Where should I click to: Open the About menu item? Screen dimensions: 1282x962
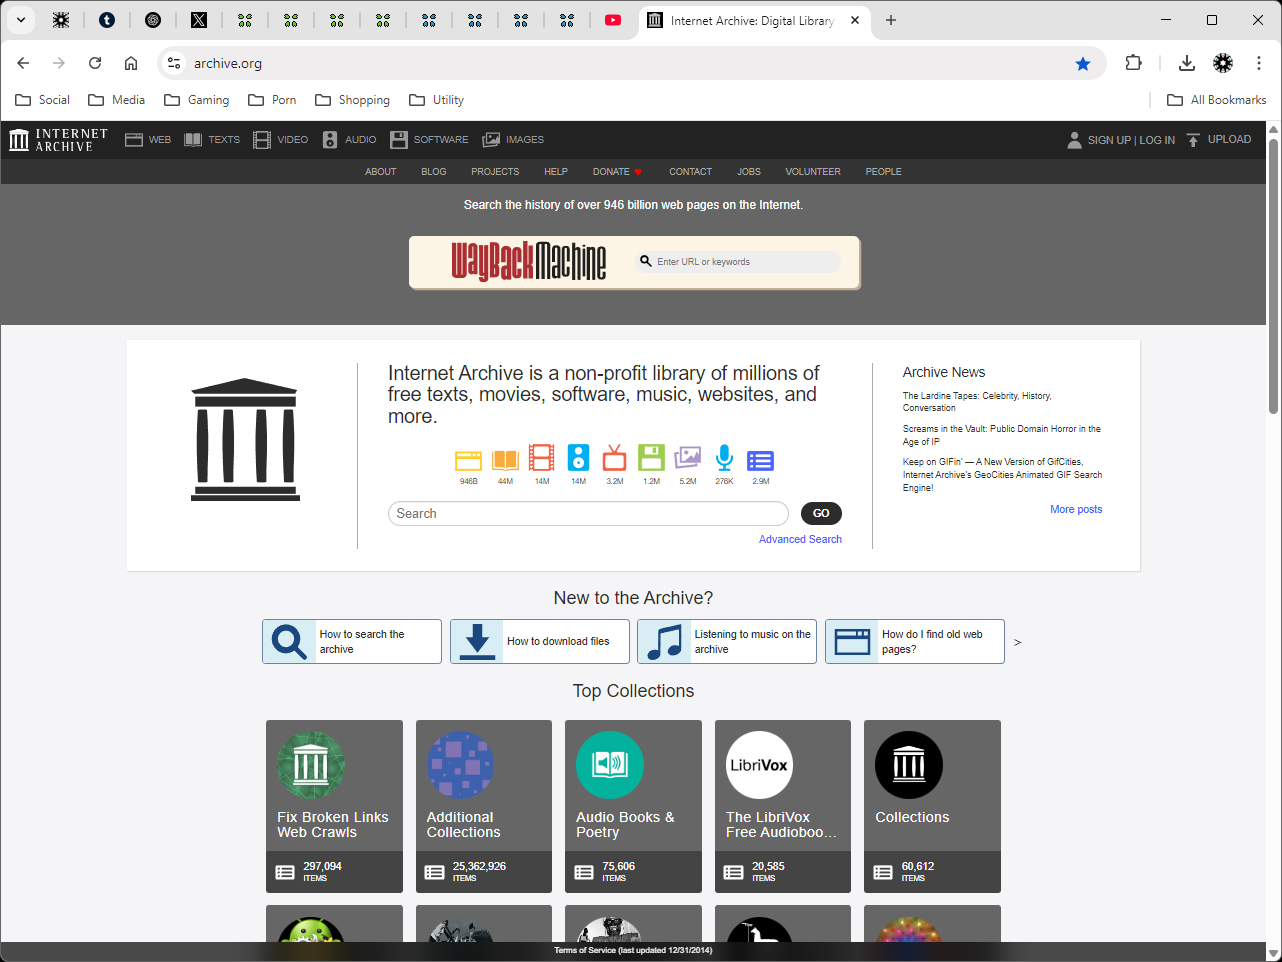pos(381,172)
